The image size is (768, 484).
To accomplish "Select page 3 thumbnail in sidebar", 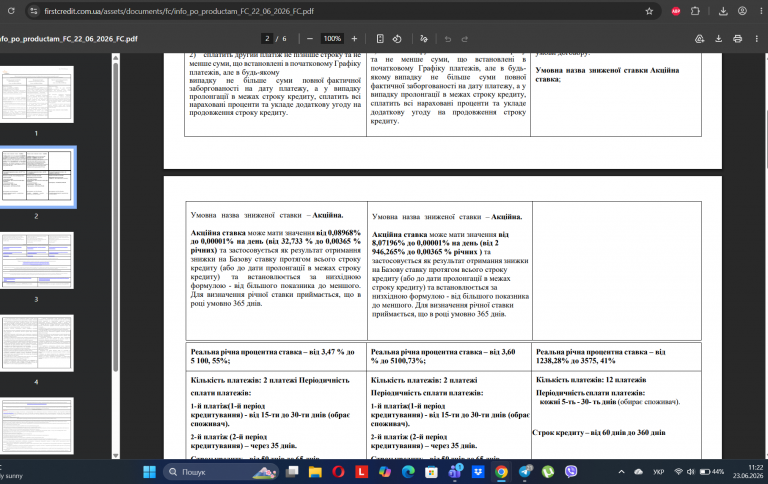I will (37, 260).
